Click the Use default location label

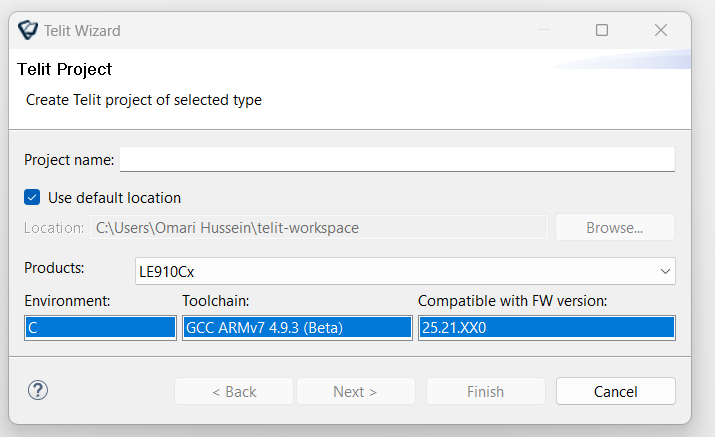(114, 198)
